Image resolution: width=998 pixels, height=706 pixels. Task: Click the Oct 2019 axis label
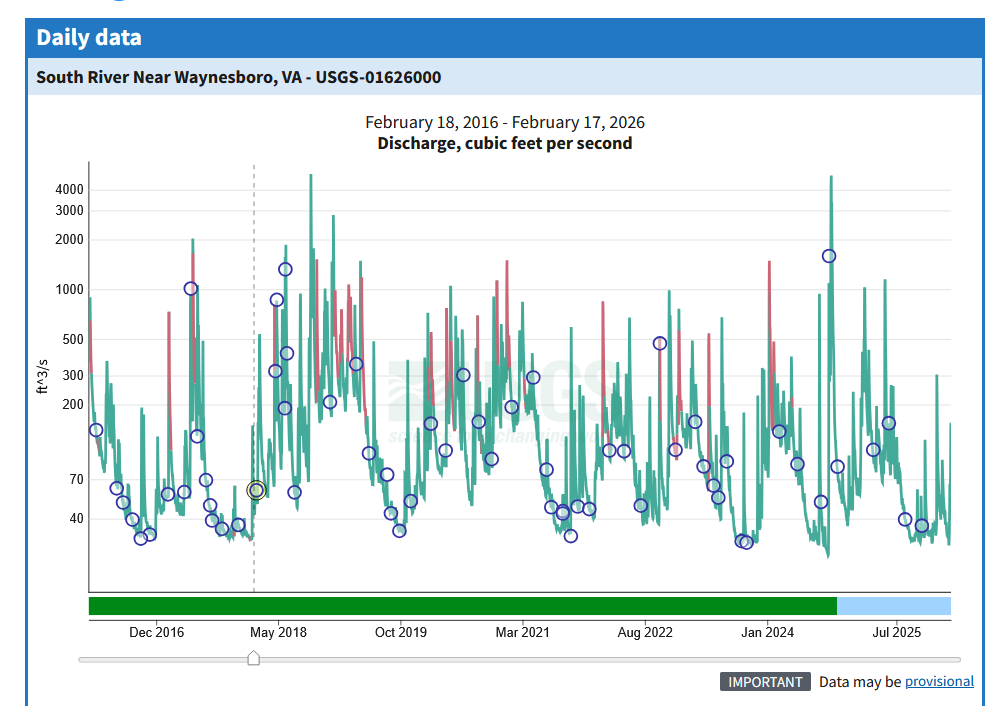coord(401,632)
